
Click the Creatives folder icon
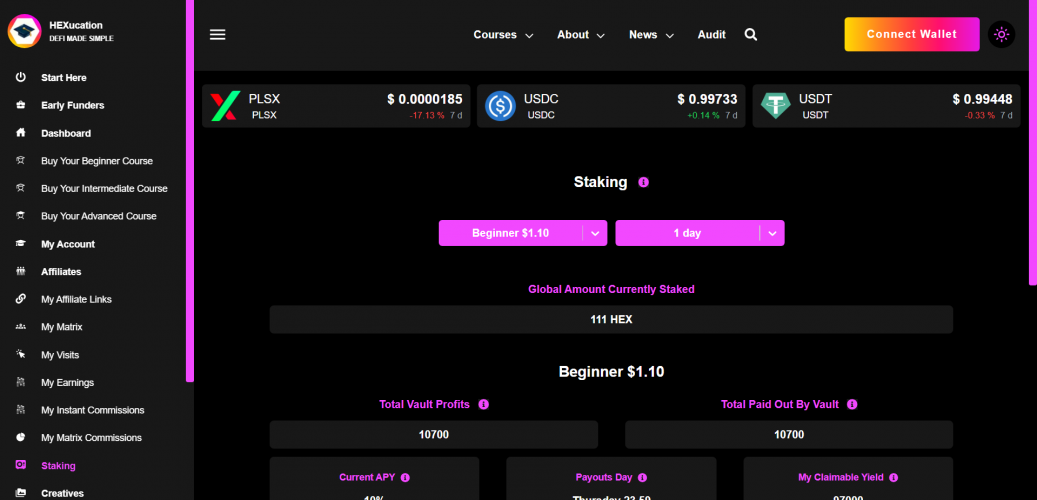[x=21, y=493]
